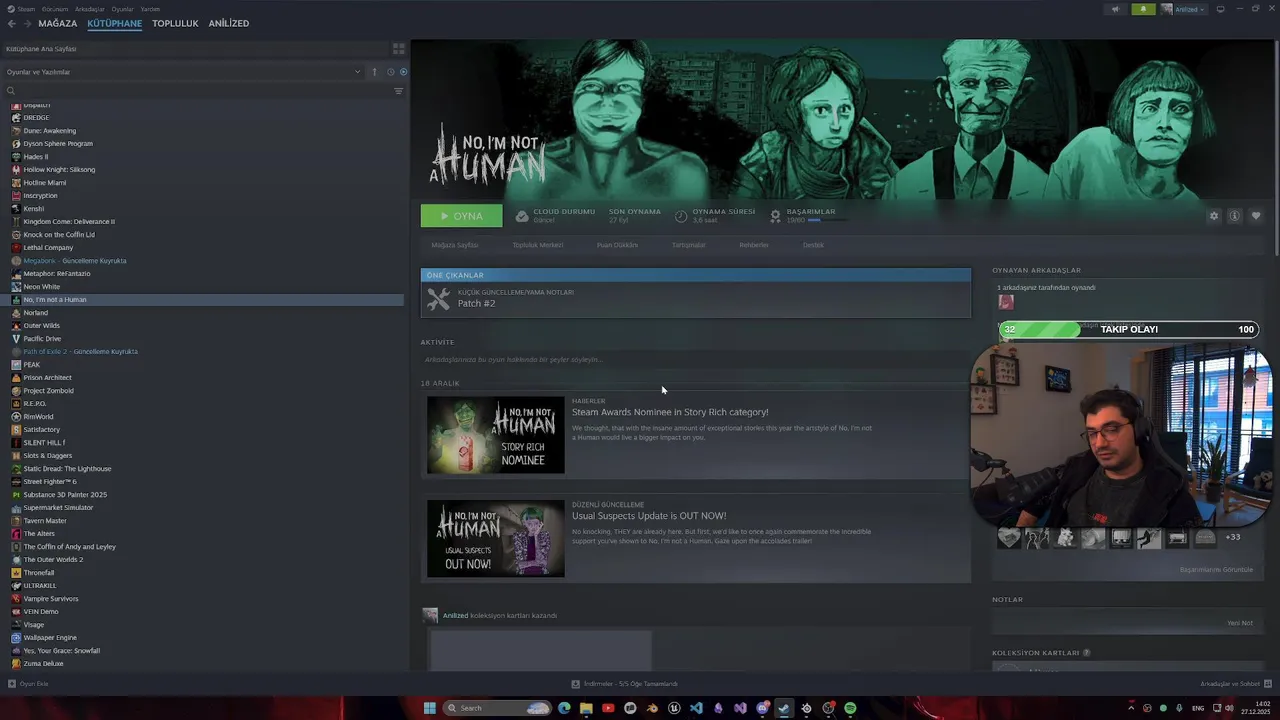The image size is (1280, 720).
Task: Open the Tartışmalar link
Action: [688, 245]
